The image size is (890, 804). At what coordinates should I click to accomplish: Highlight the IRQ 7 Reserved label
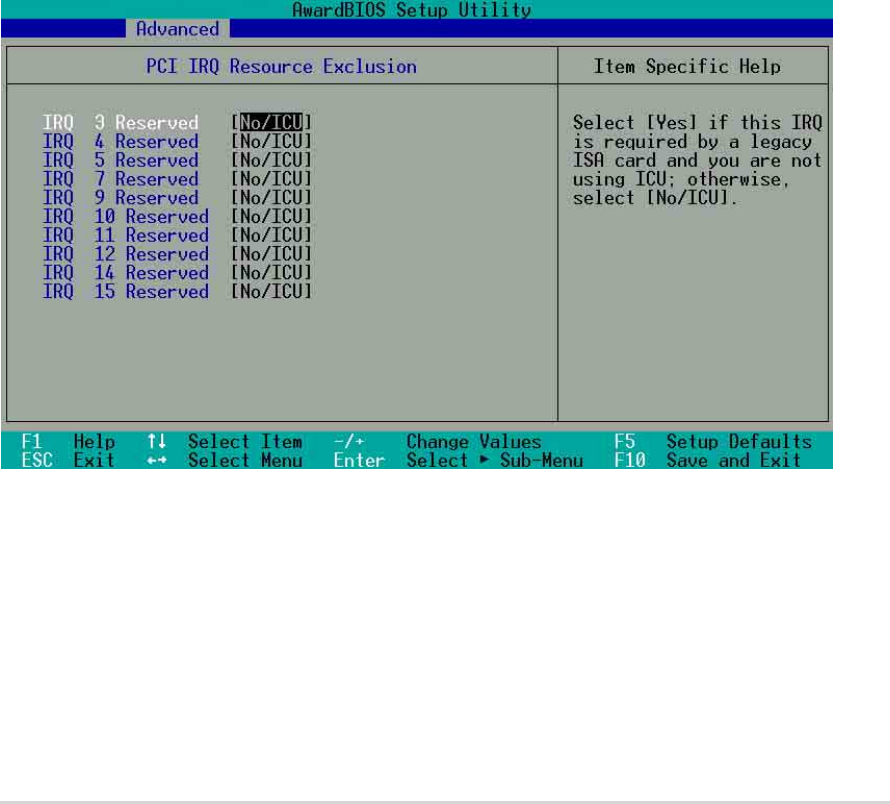click(121, 178)
